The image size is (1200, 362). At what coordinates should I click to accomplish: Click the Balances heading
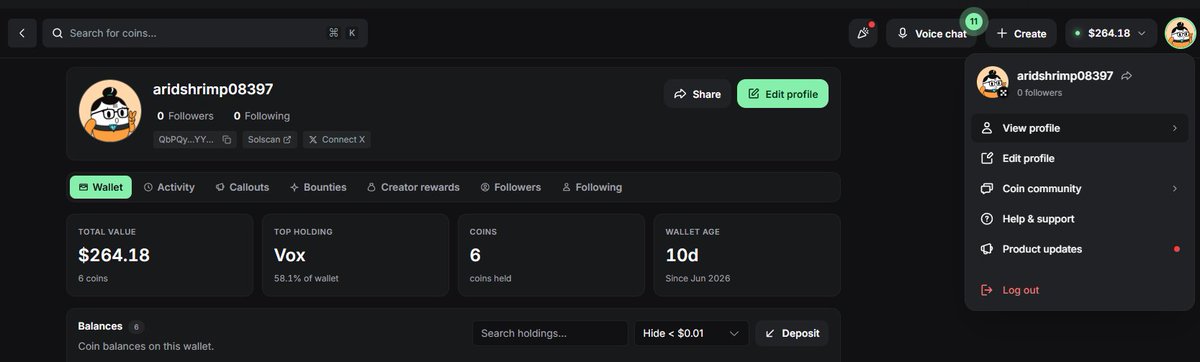[100, 326]
